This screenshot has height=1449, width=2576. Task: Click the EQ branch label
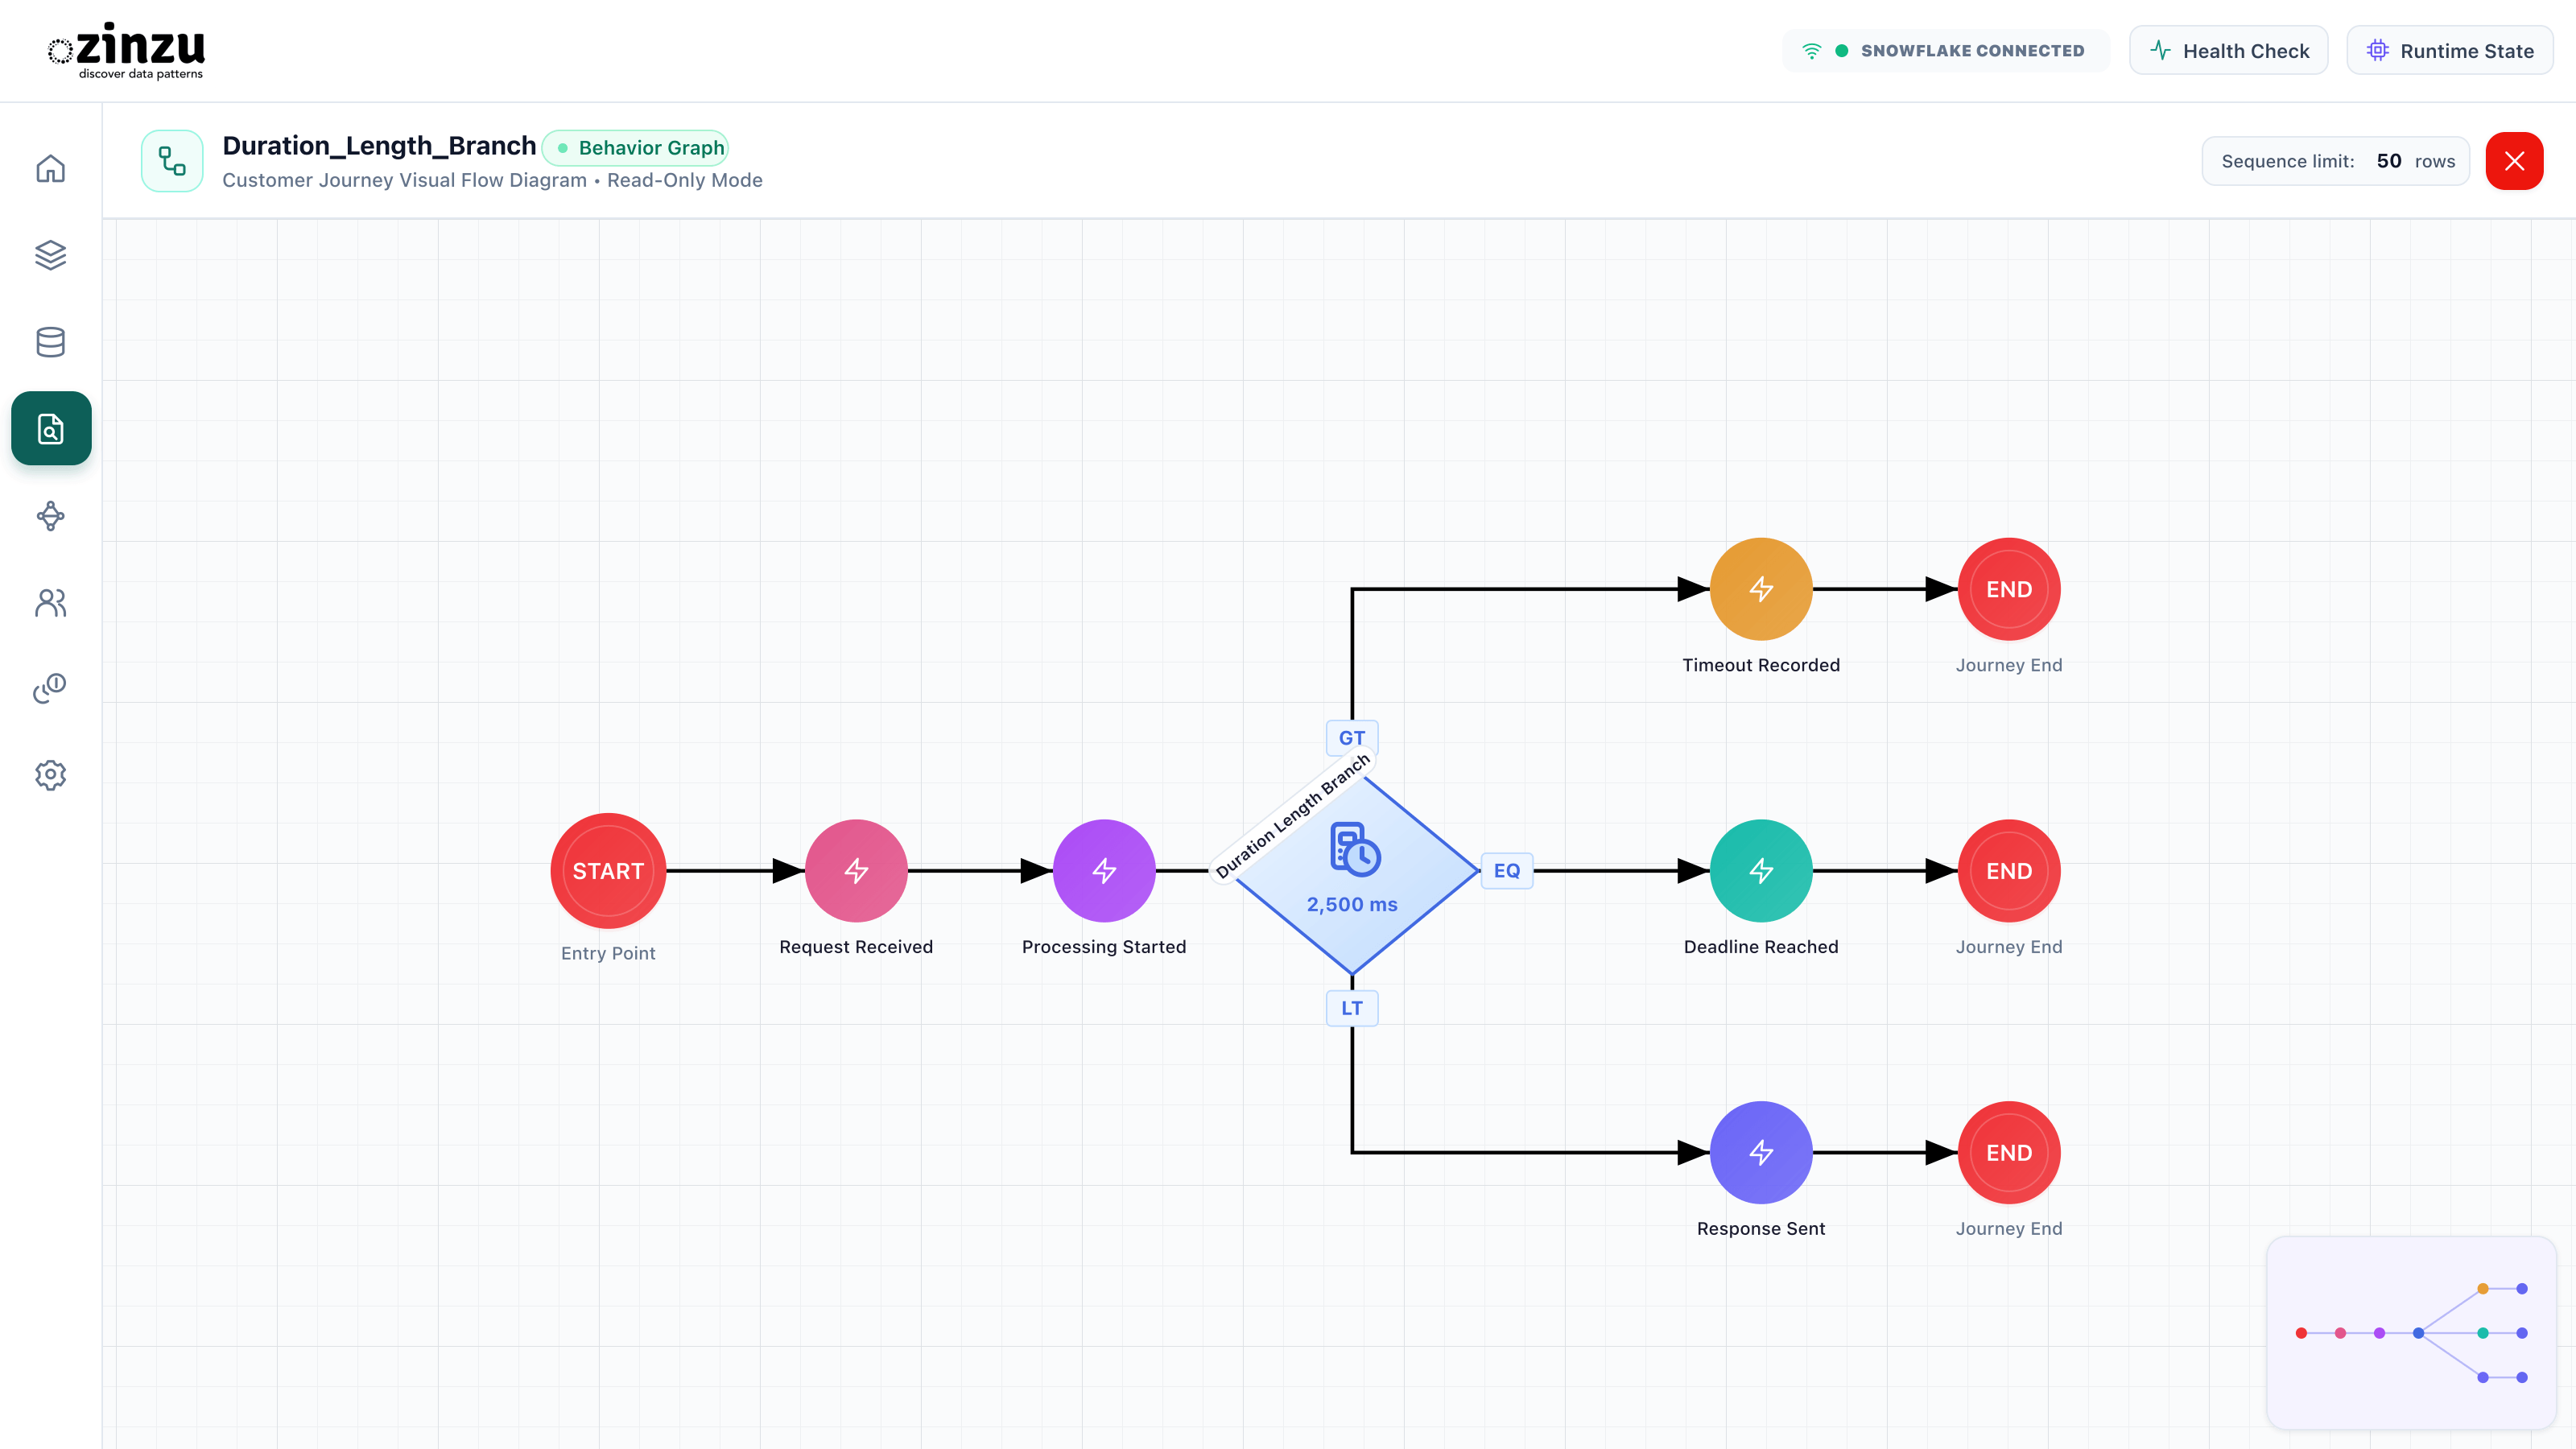pos(1507,871)
